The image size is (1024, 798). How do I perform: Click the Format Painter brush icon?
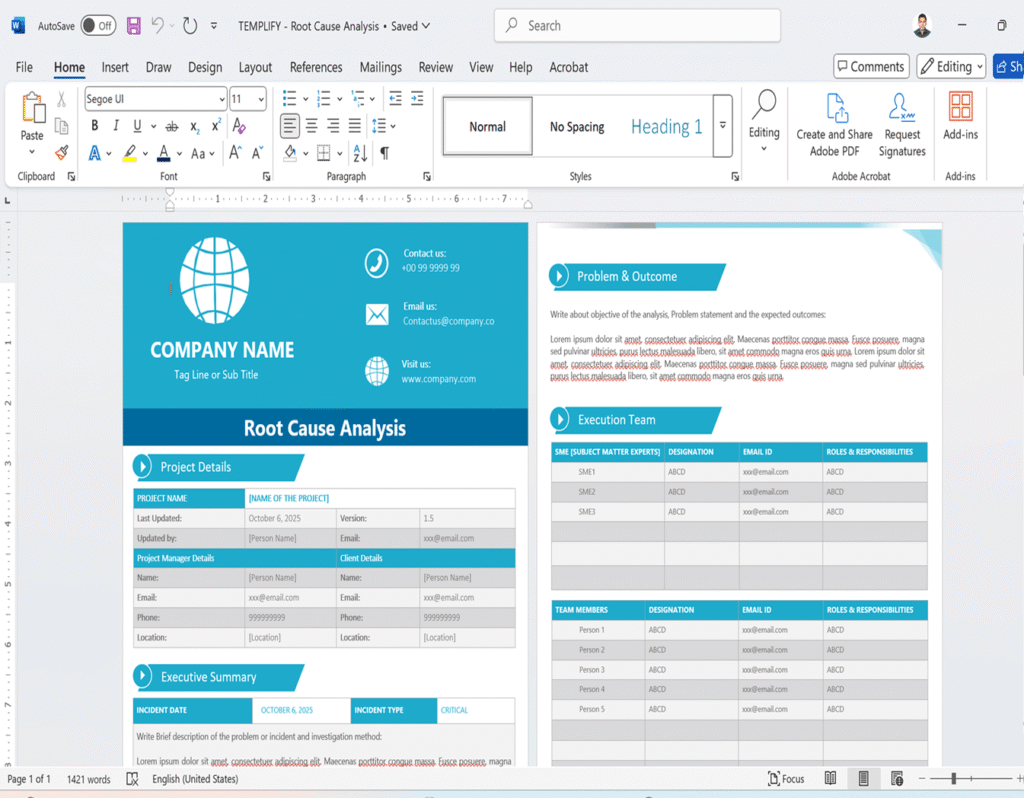click(62, 153)
